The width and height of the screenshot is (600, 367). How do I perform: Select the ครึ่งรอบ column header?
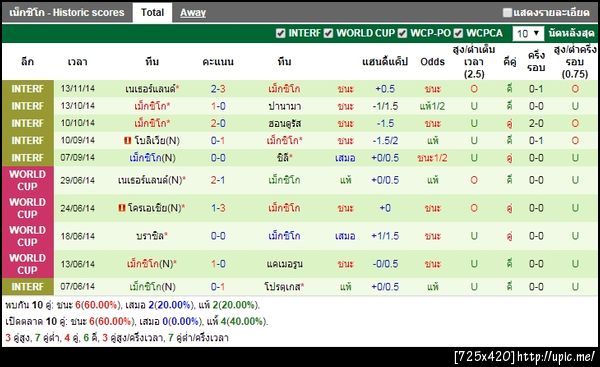(x=536, y=62)
